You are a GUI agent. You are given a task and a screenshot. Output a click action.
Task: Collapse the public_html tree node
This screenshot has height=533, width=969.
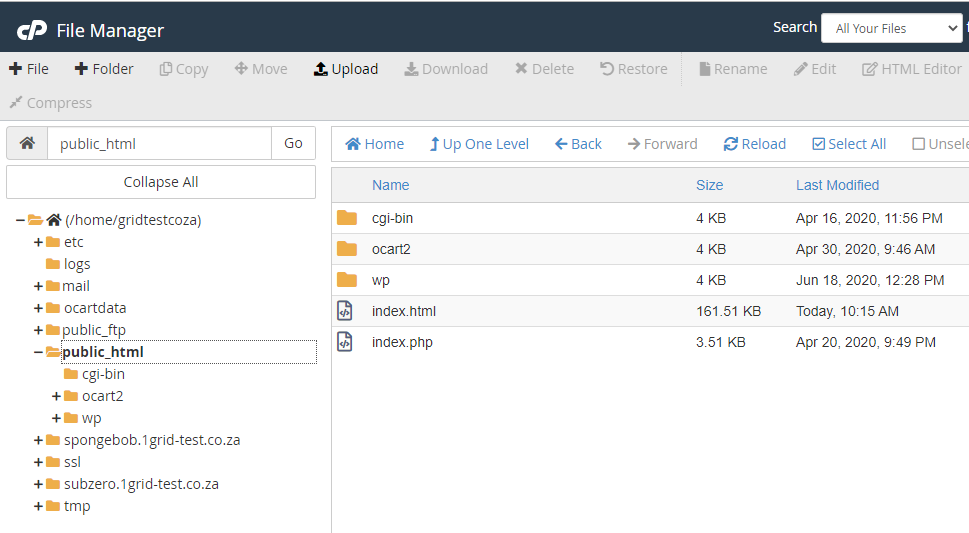[38, 352]
